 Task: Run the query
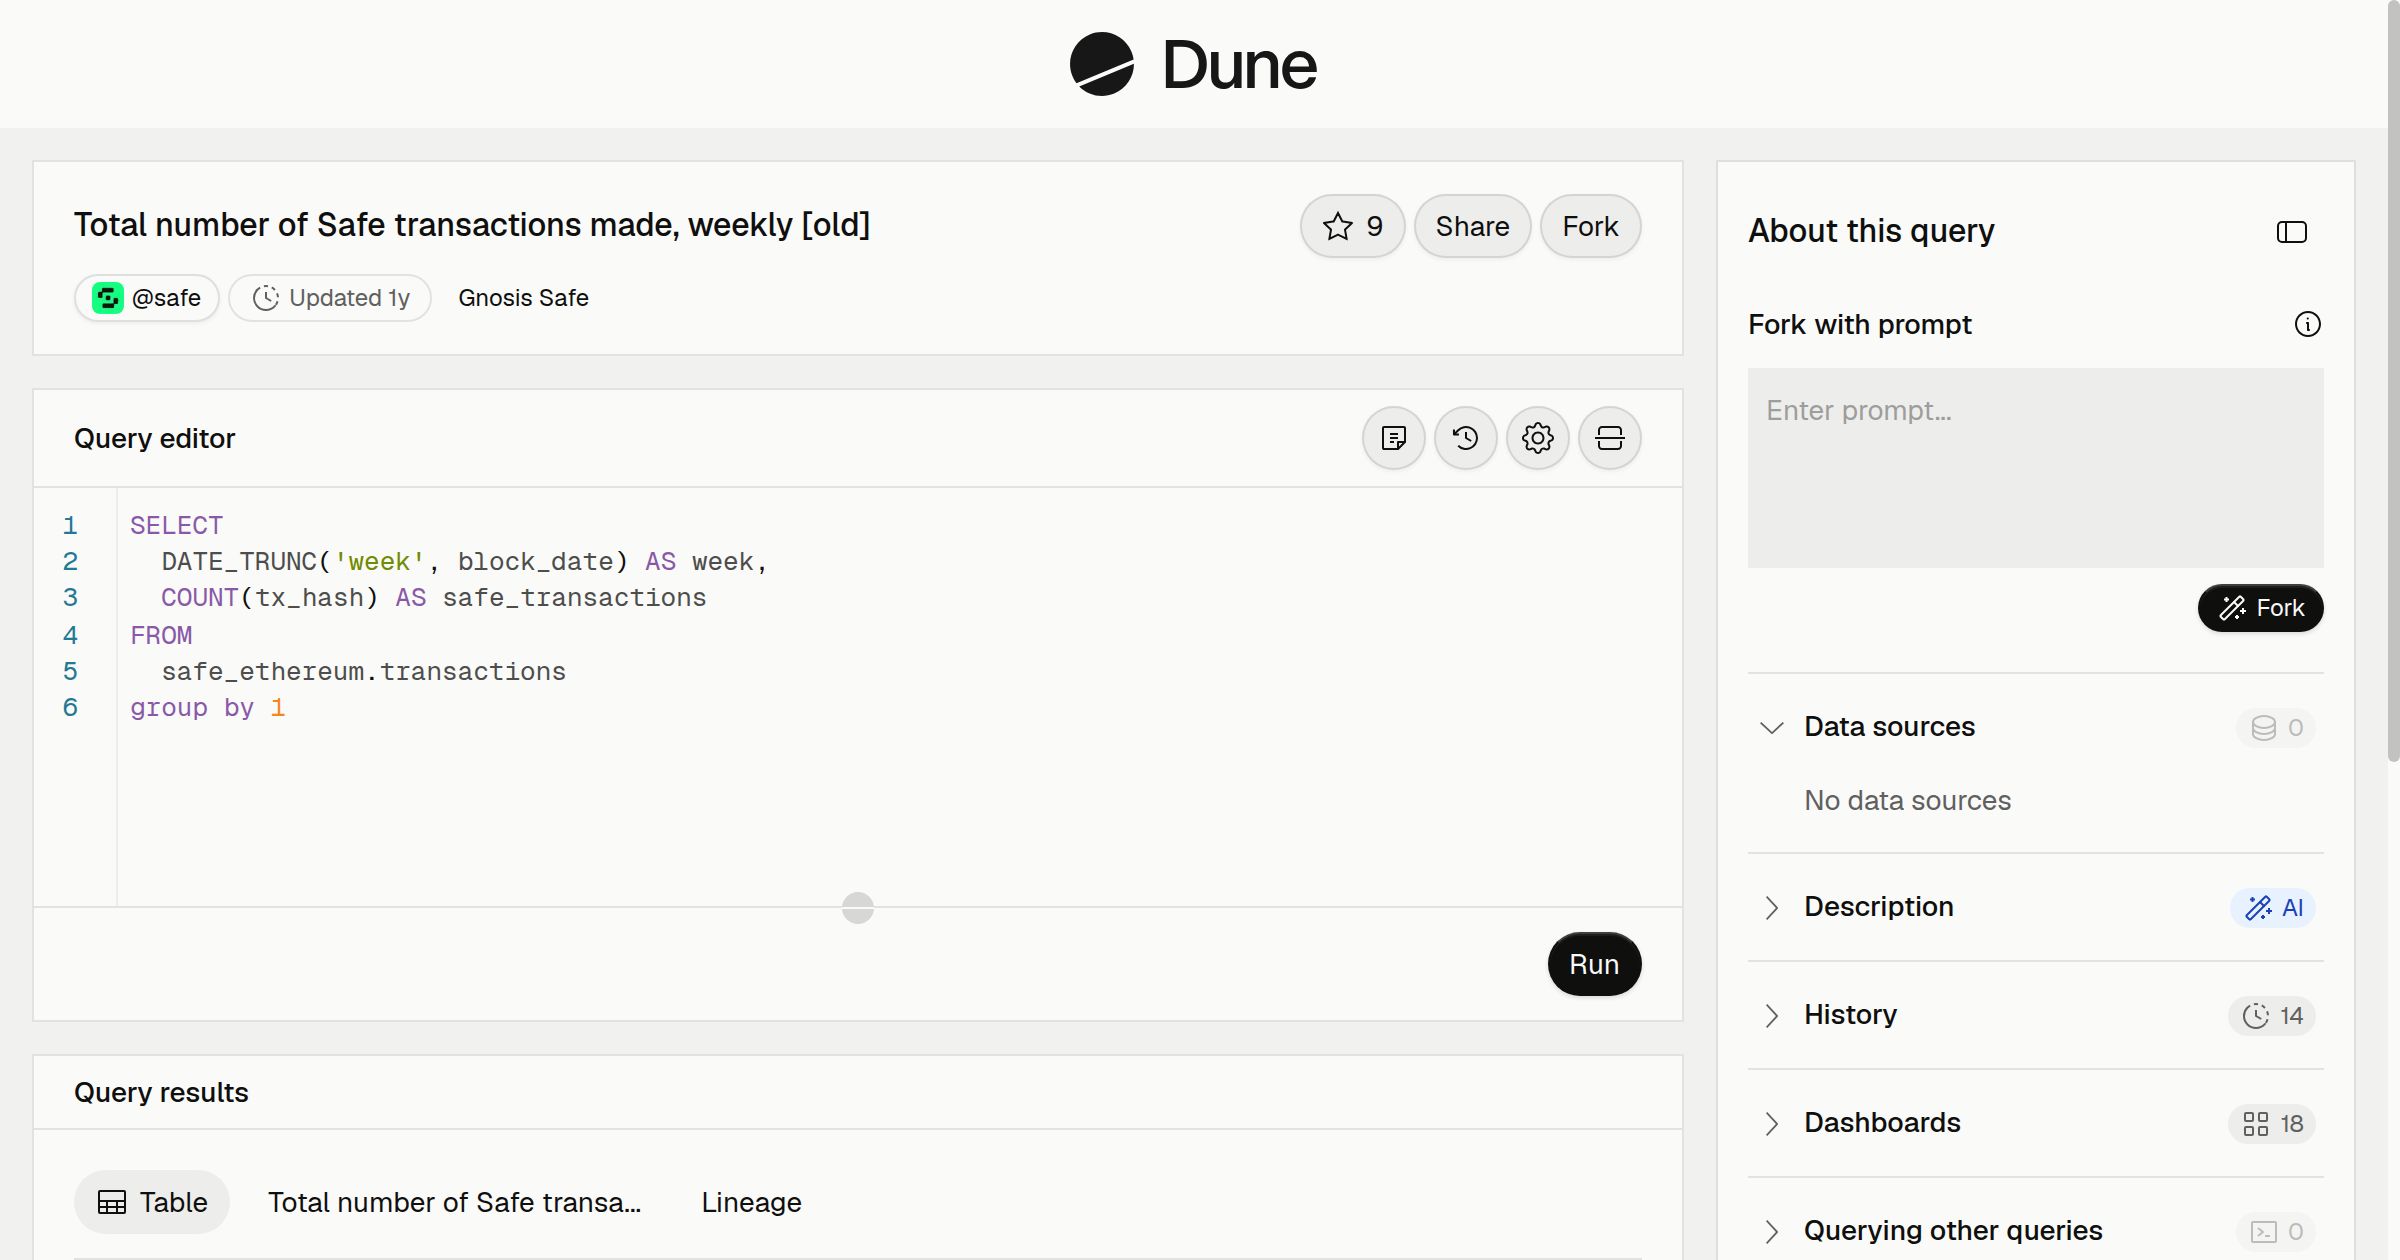coord(1594,964)
